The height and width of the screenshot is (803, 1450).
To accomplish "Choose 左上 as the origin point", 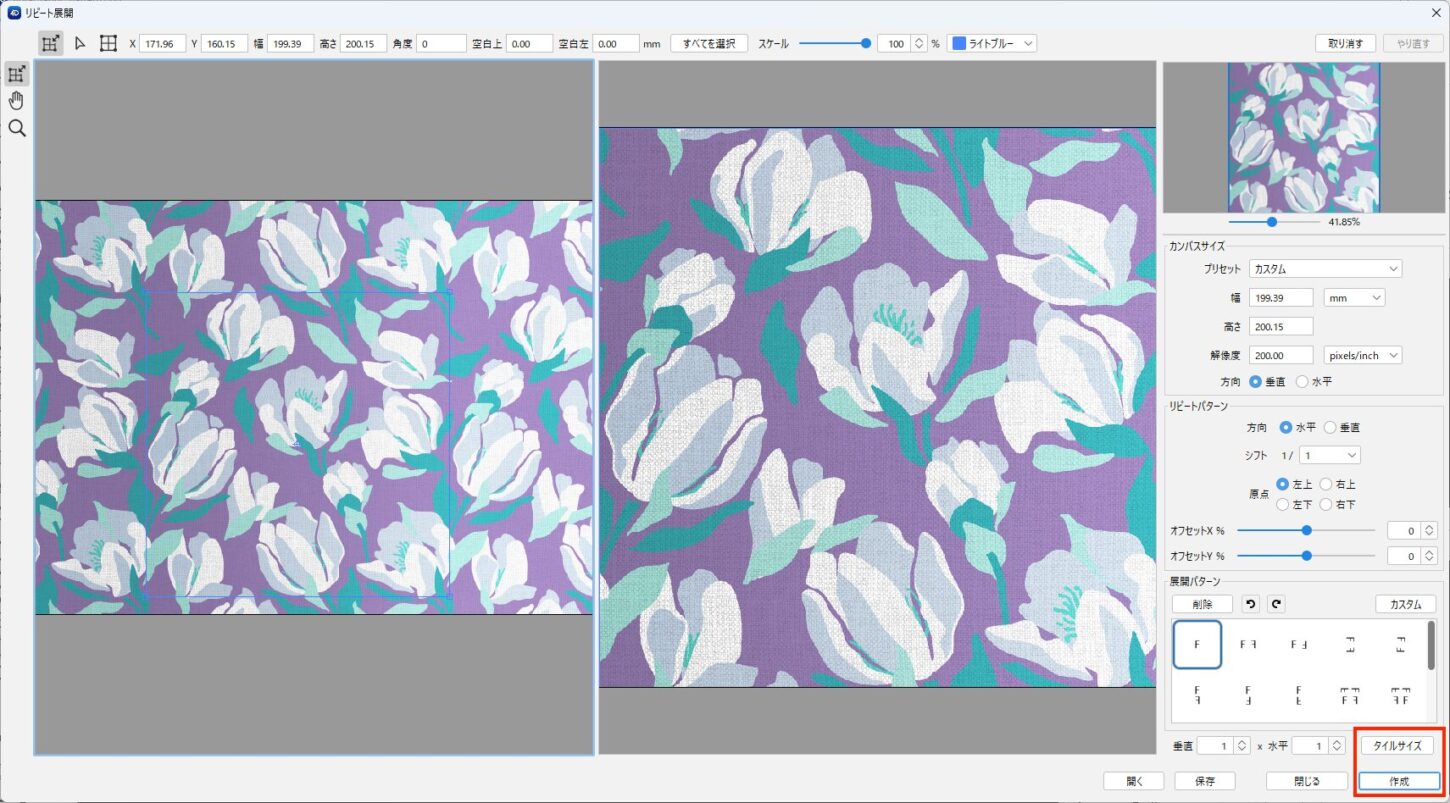I will (1283, 484).
